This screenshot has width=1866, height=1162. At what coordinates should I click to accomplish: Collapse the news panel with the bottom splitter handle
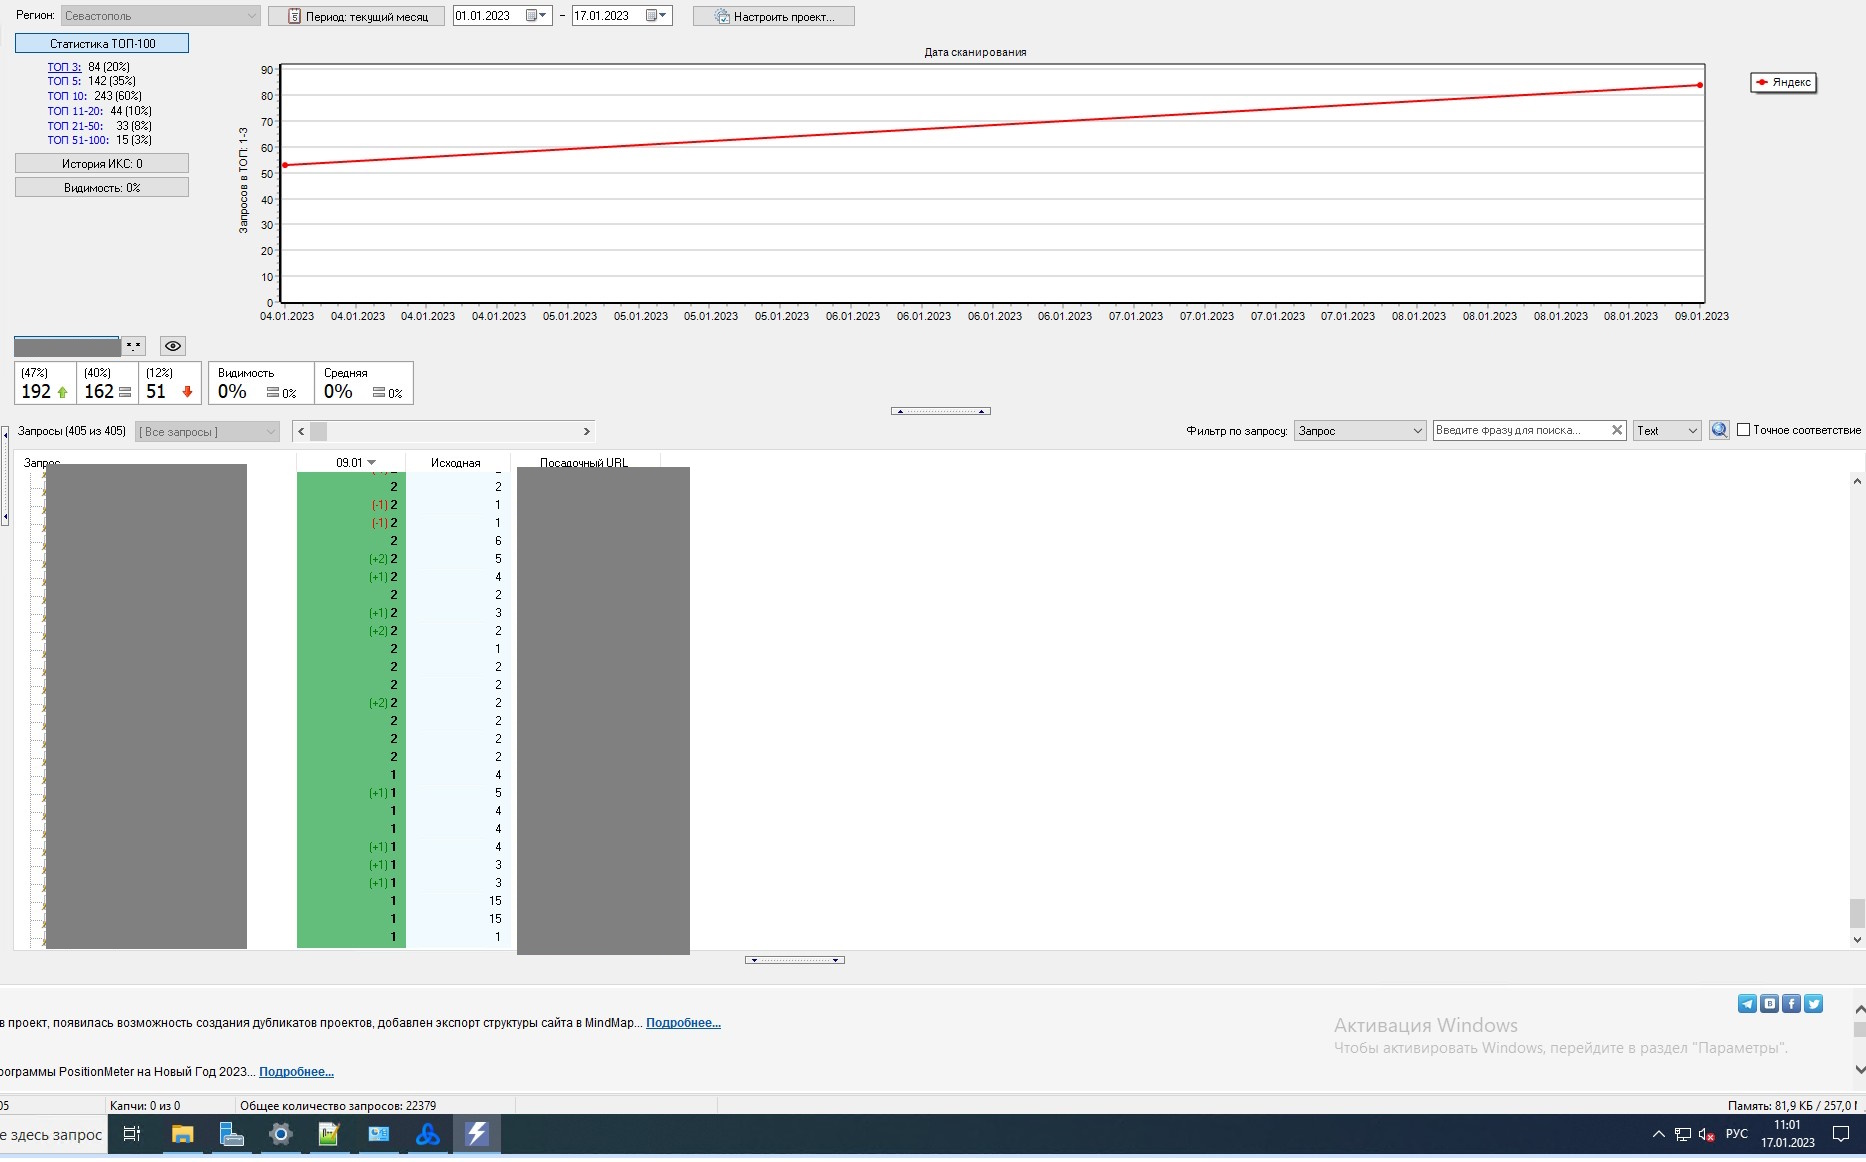tap(795, 960)
